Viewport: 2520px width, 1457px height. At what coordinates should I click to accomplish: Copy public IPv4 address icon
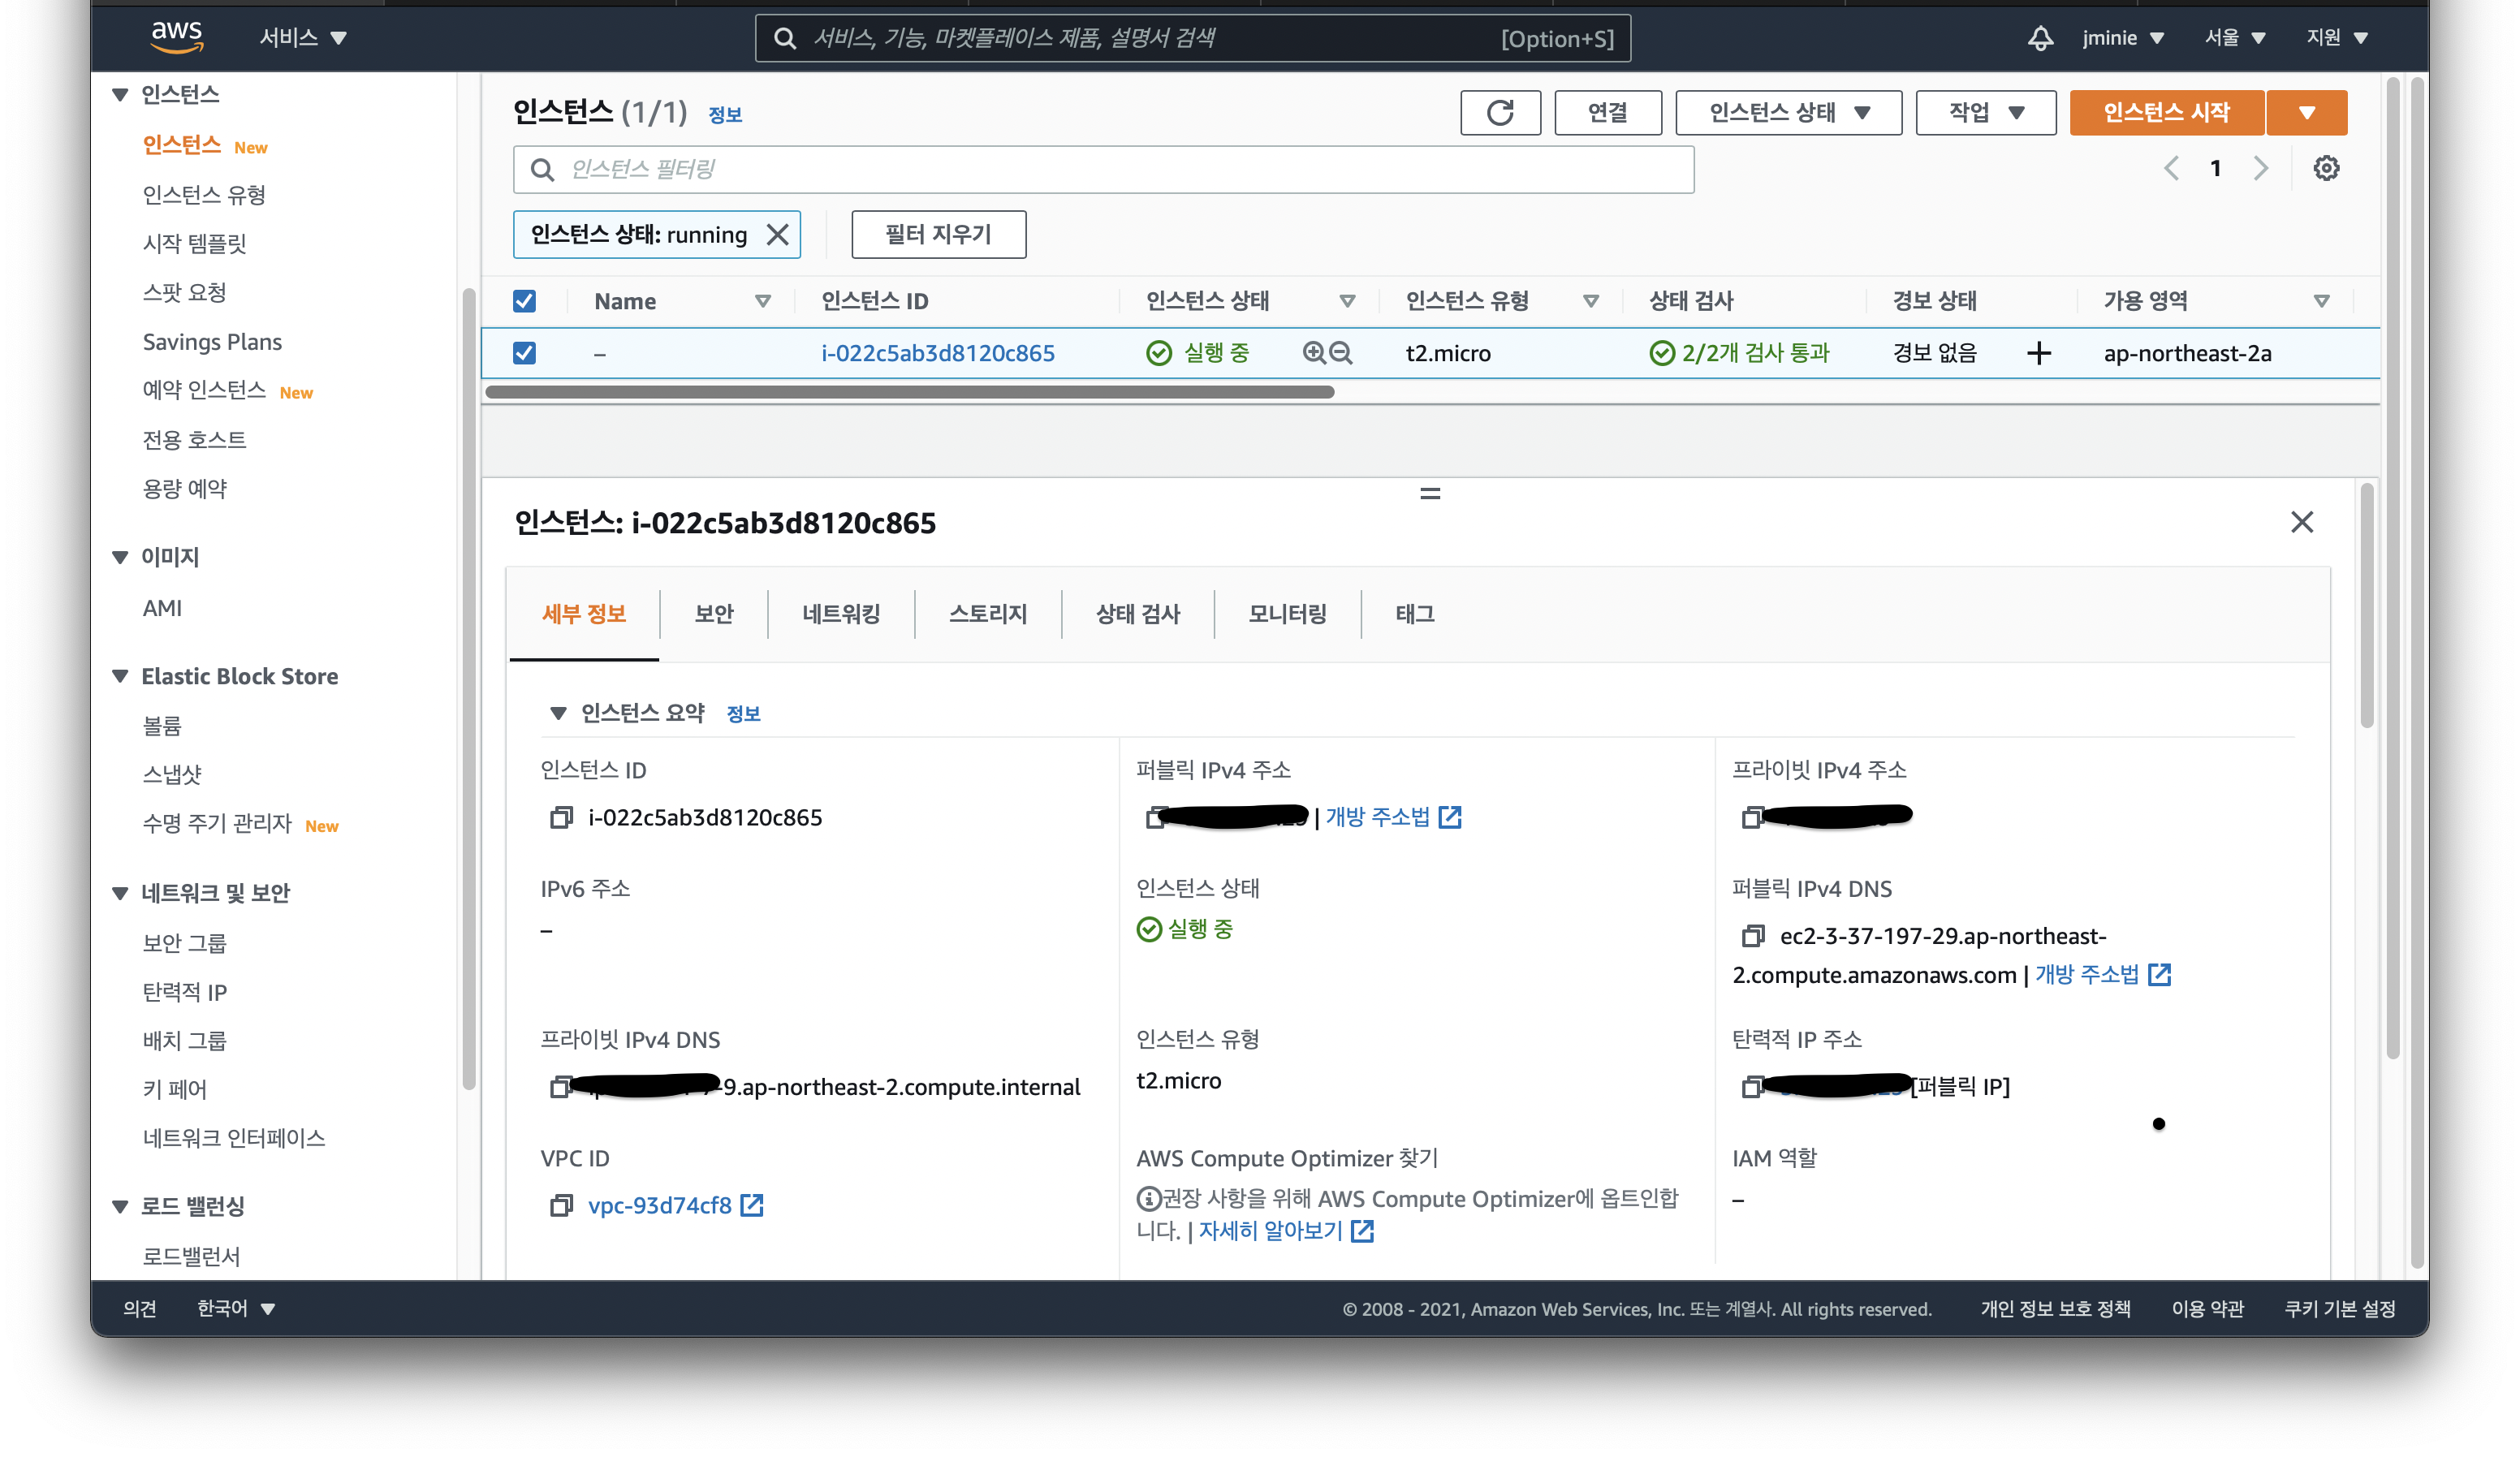coord(1156,818)
